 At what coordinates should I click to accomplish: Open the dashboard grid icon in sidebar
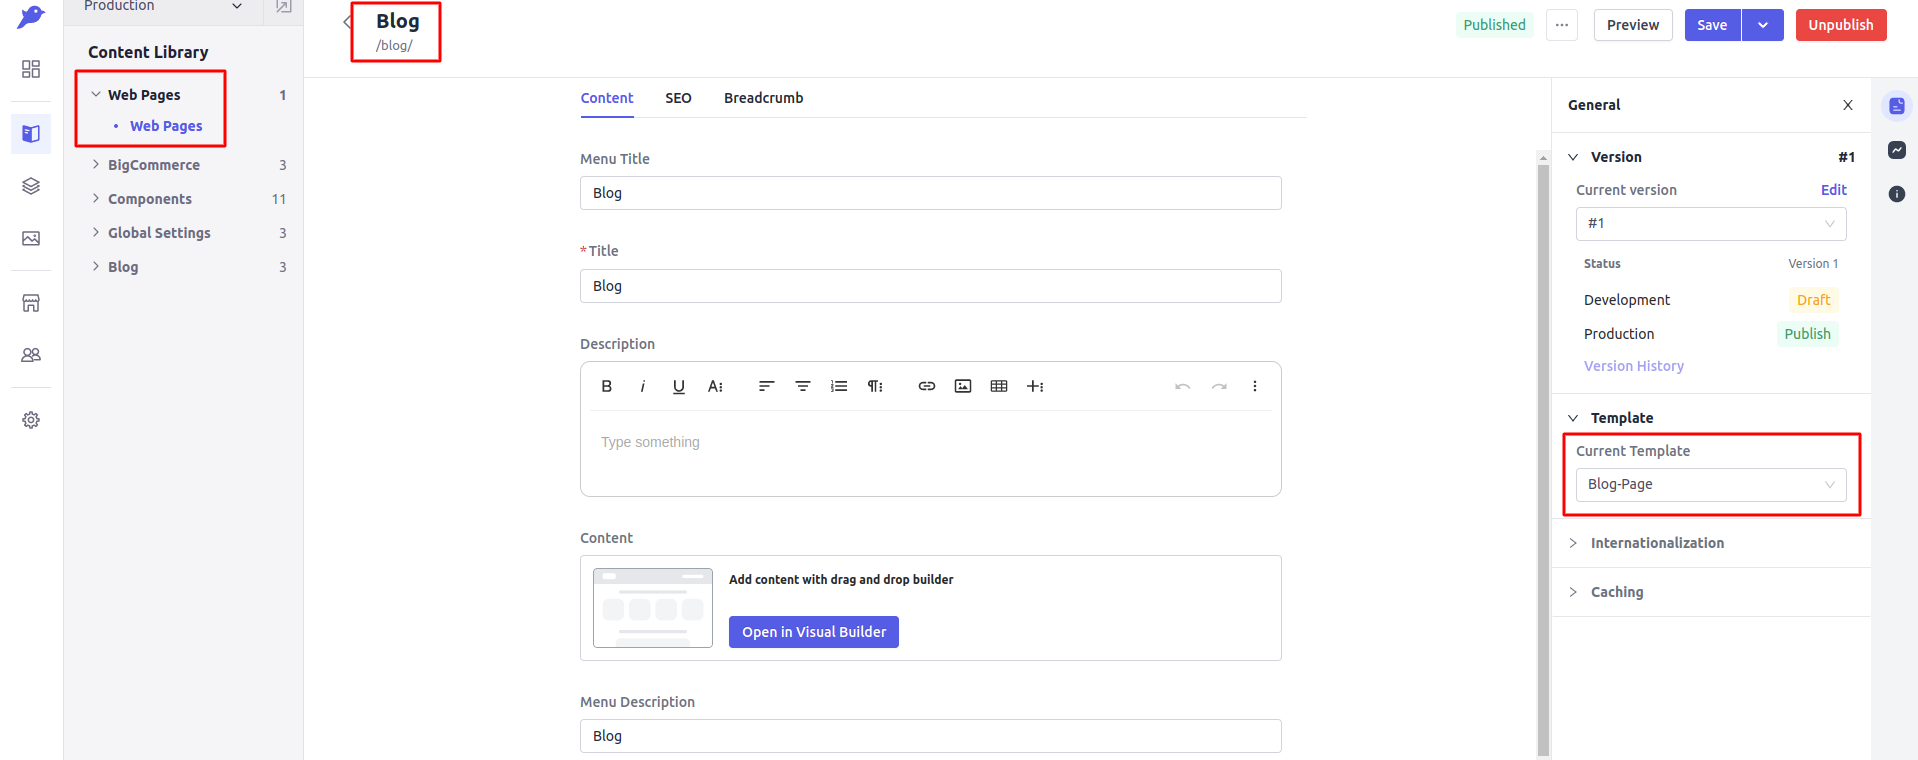tap(31, 69)
